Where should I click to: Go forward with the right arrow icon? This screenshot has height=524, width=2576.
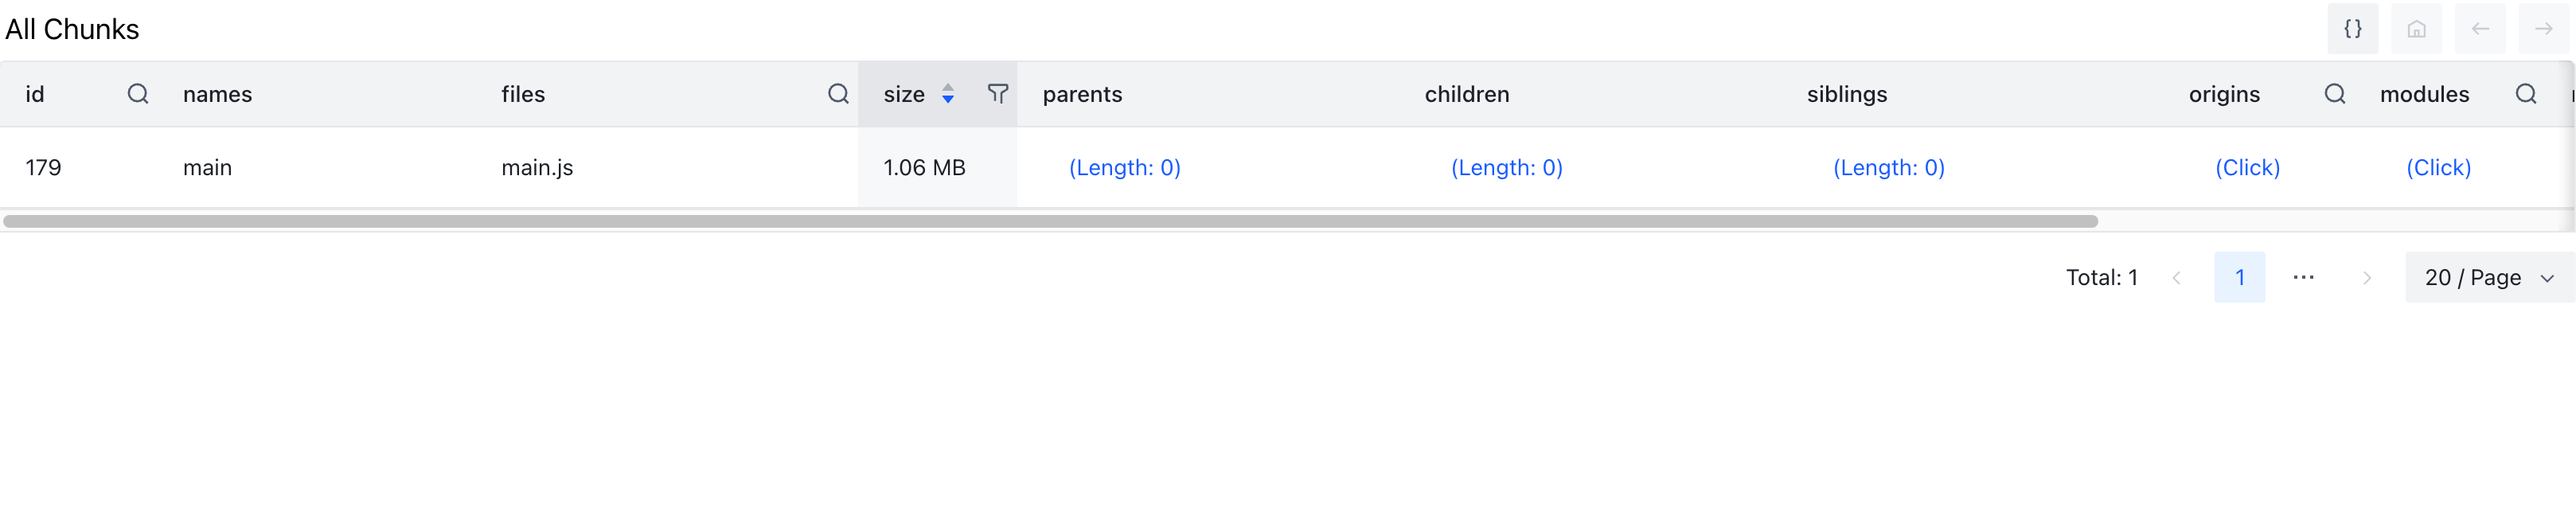click(x=2543, y=29)
